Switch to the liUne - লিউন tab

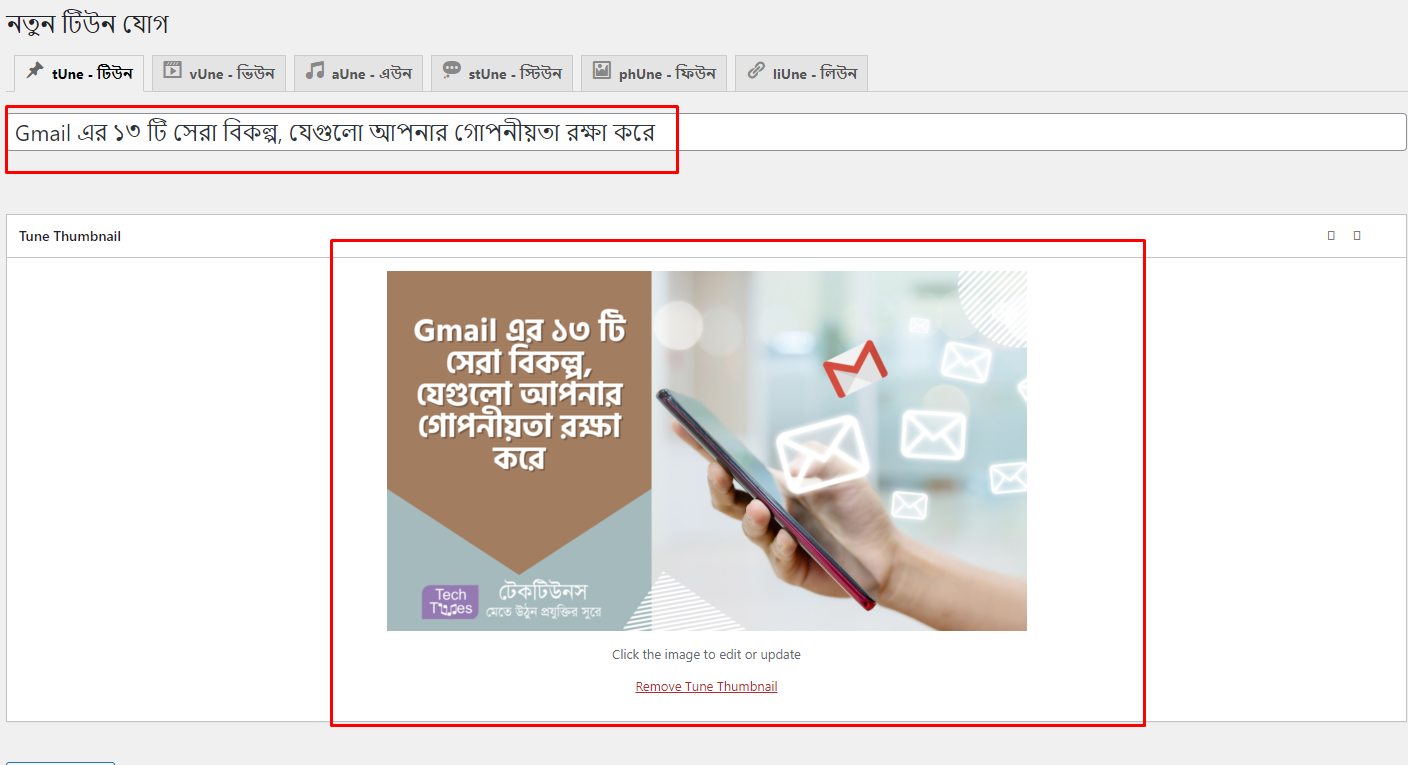[x=801, y=71]
